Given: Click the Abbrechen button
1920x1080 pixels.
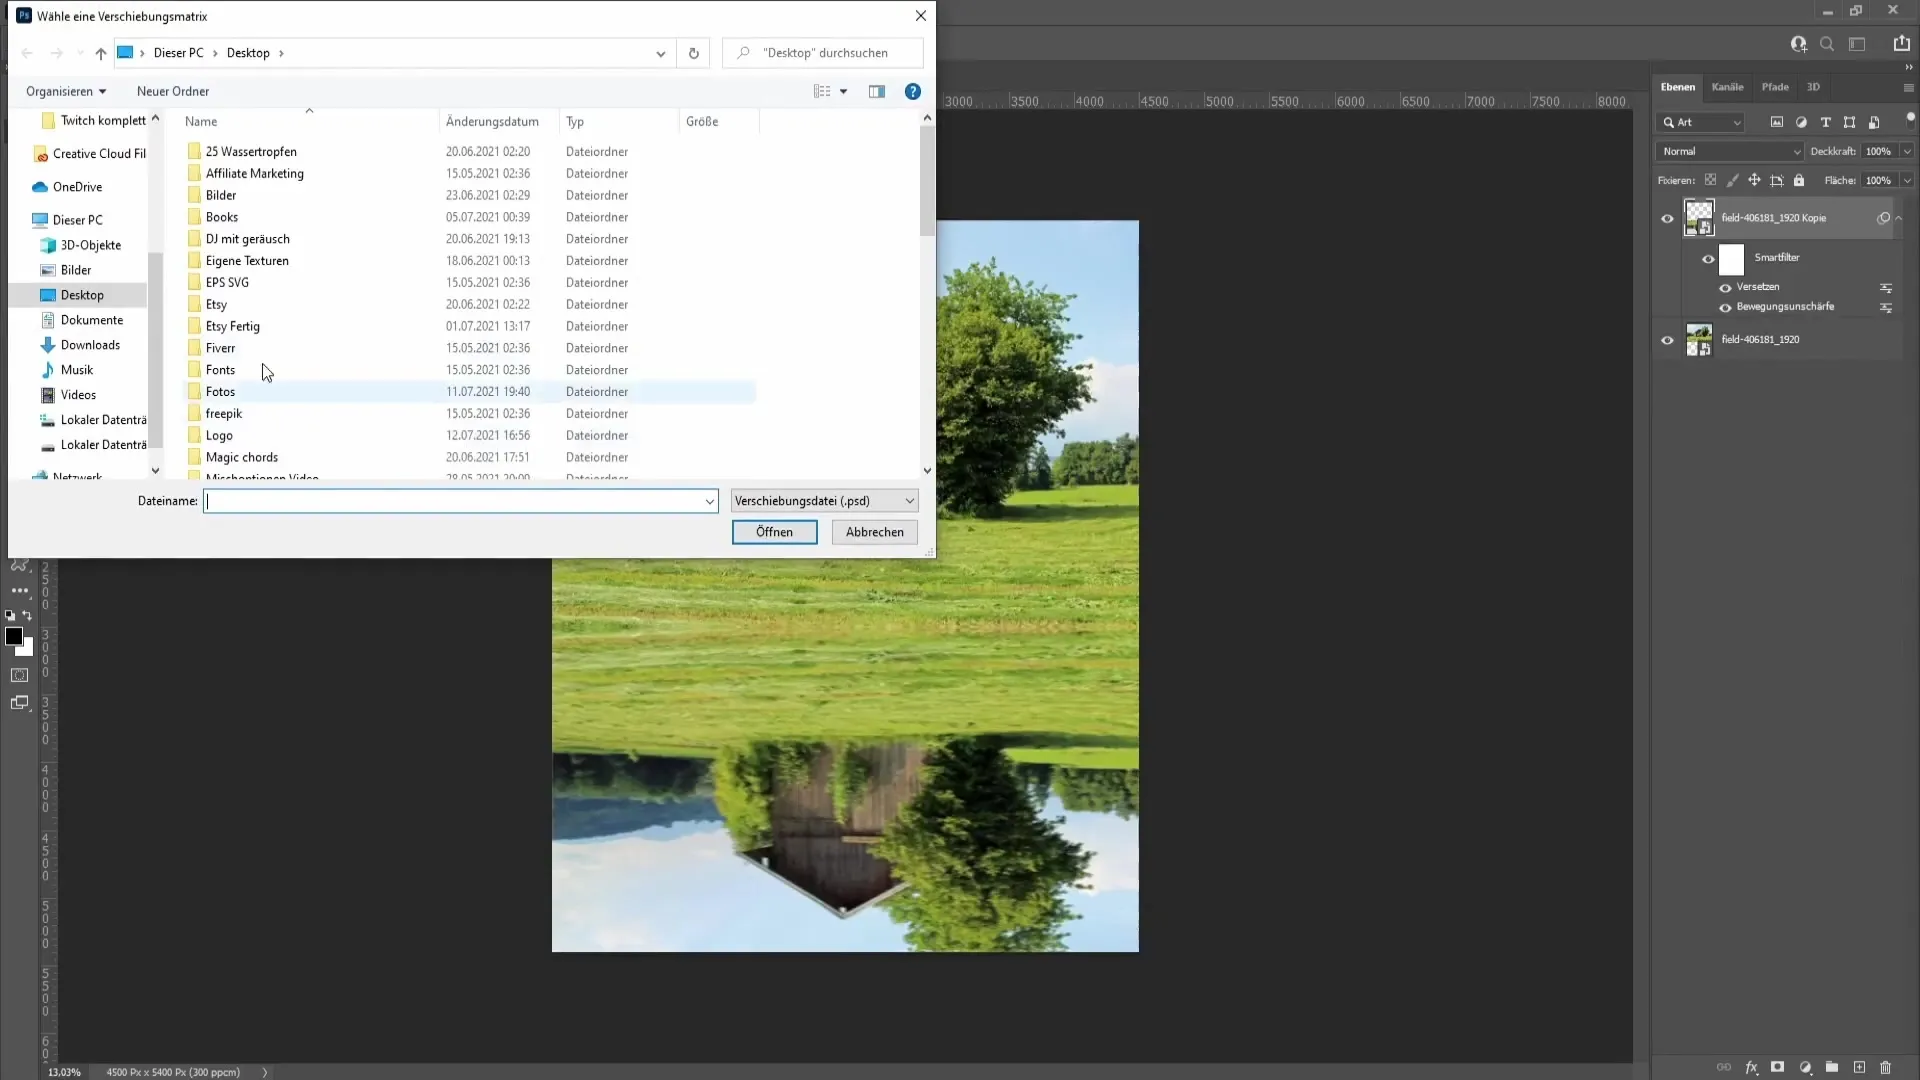Looking at the screenshot, I should pos(874,531).
